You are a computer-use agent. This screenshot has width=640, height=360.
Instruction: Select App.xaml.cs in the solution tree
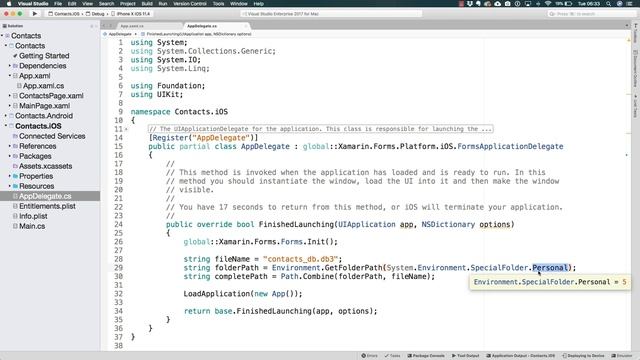[43, 86]
